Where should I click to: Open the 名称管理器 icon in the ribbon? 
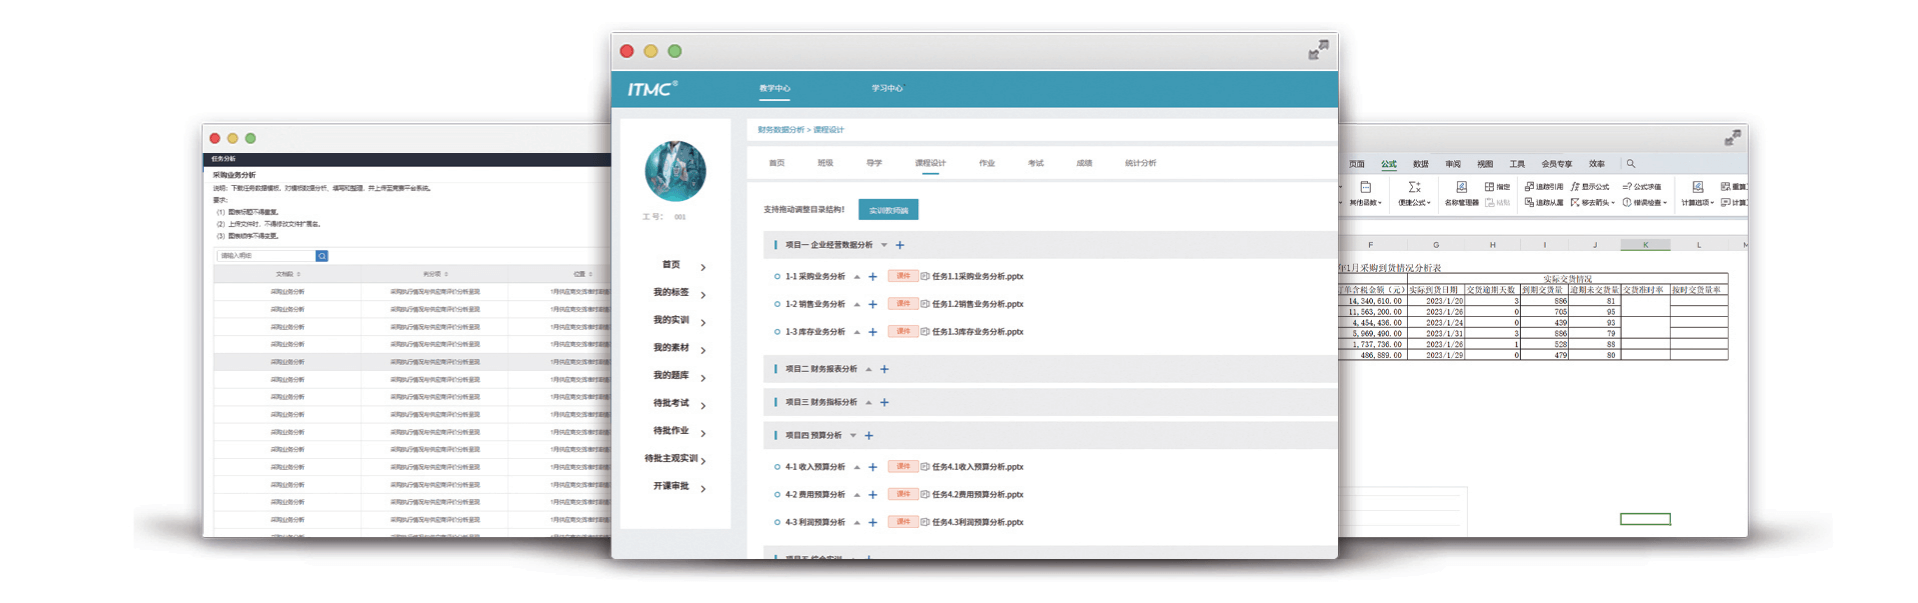coord(1461,187)
